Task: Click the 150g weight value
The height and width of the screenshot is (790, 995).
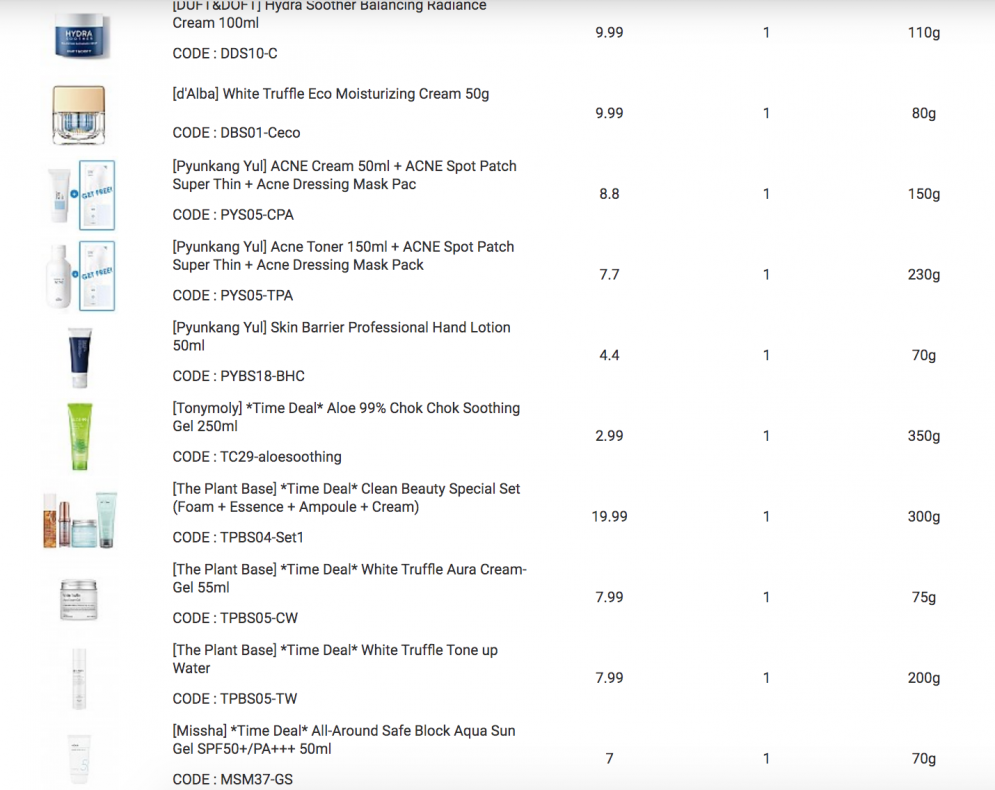Action: [x=923, y=194]
